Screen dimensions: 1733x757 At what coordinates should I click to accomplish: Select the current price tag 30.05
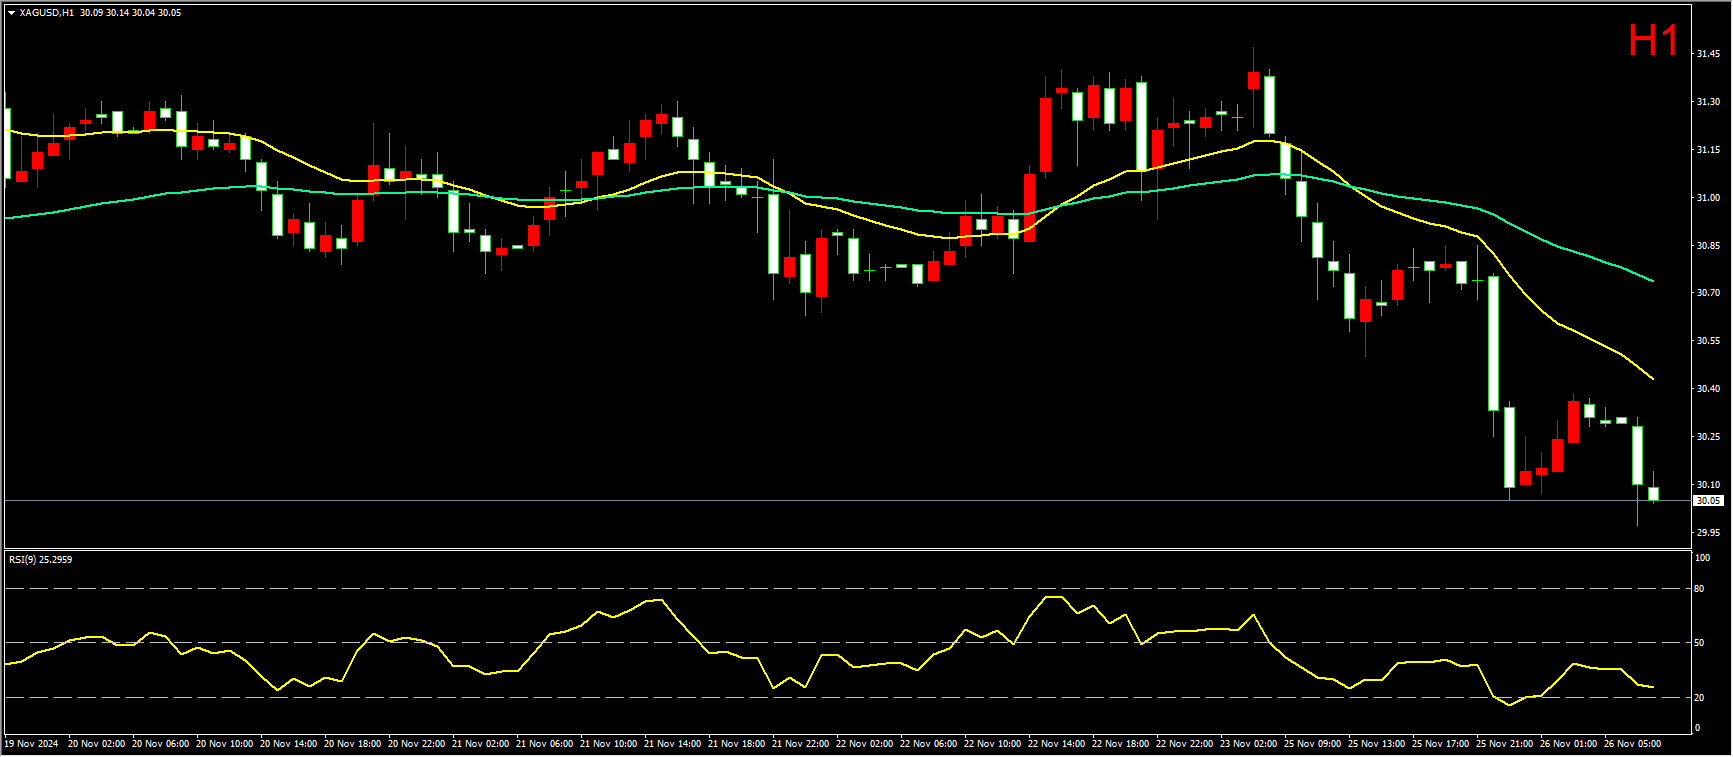pyautogui.click(x=1708, y=501)
